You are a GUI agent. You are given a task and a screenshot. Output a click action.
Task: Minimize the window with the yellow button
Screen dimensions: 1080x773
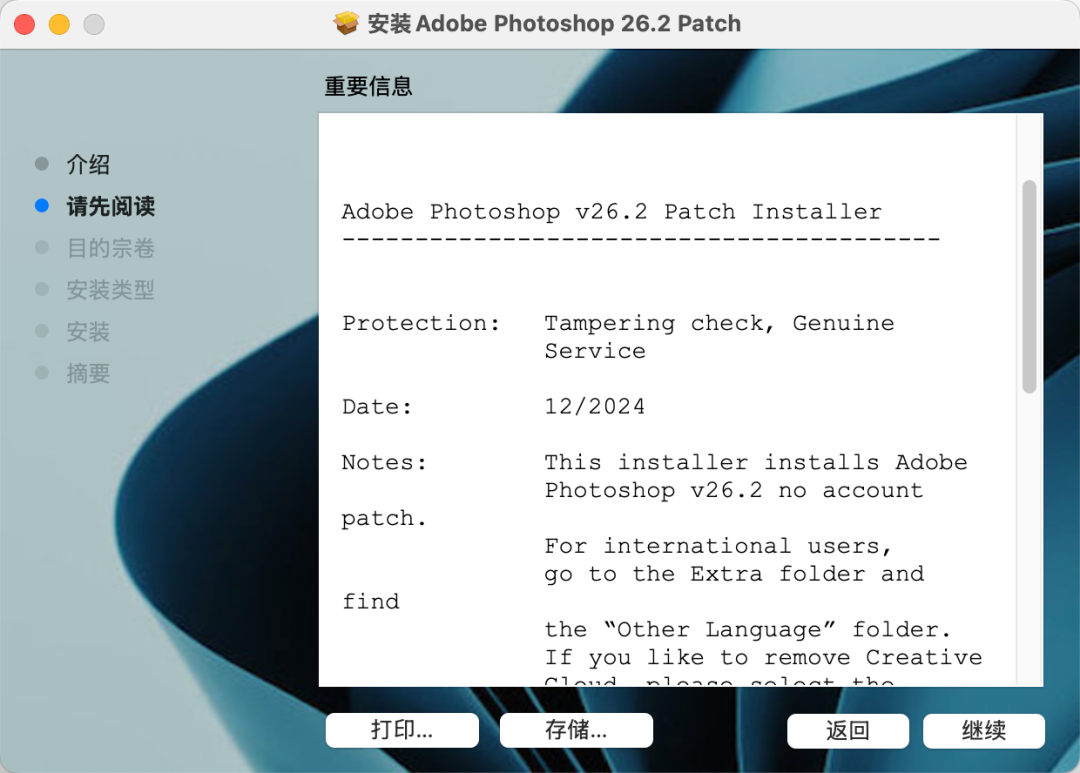pos(59,24)
